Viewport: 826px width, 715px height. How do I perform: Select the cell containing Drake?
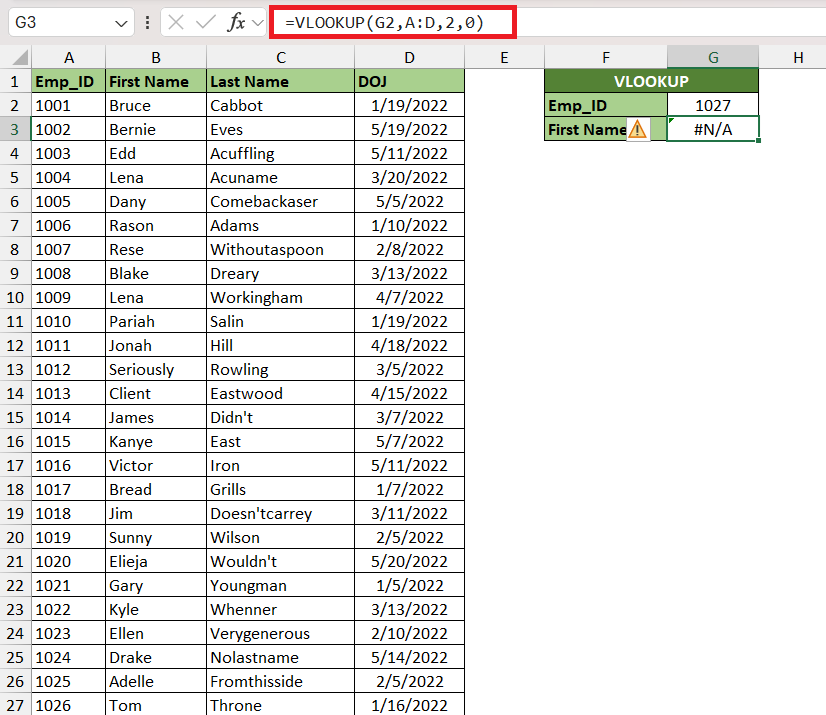[x=156, y=658]
